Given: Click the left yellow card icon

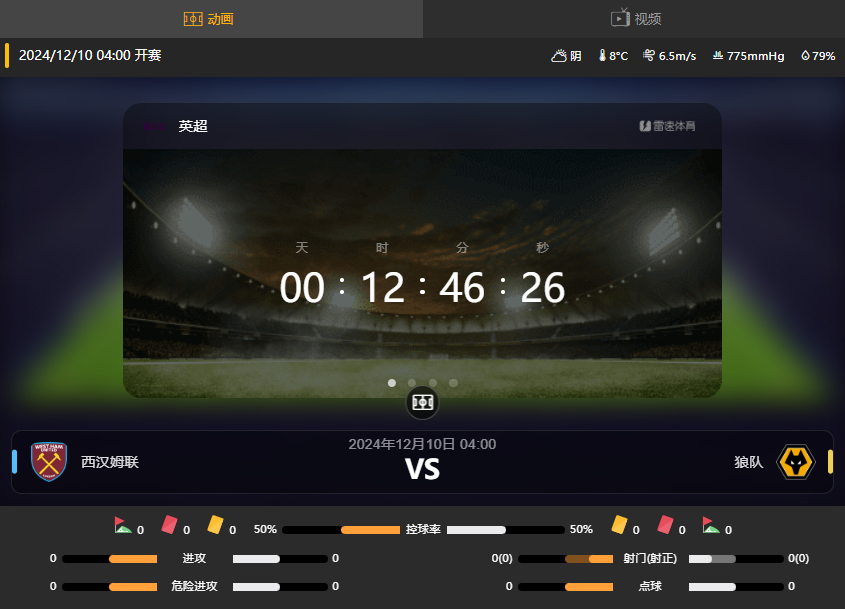Looking at the screenshot, I should coord(215,525).
